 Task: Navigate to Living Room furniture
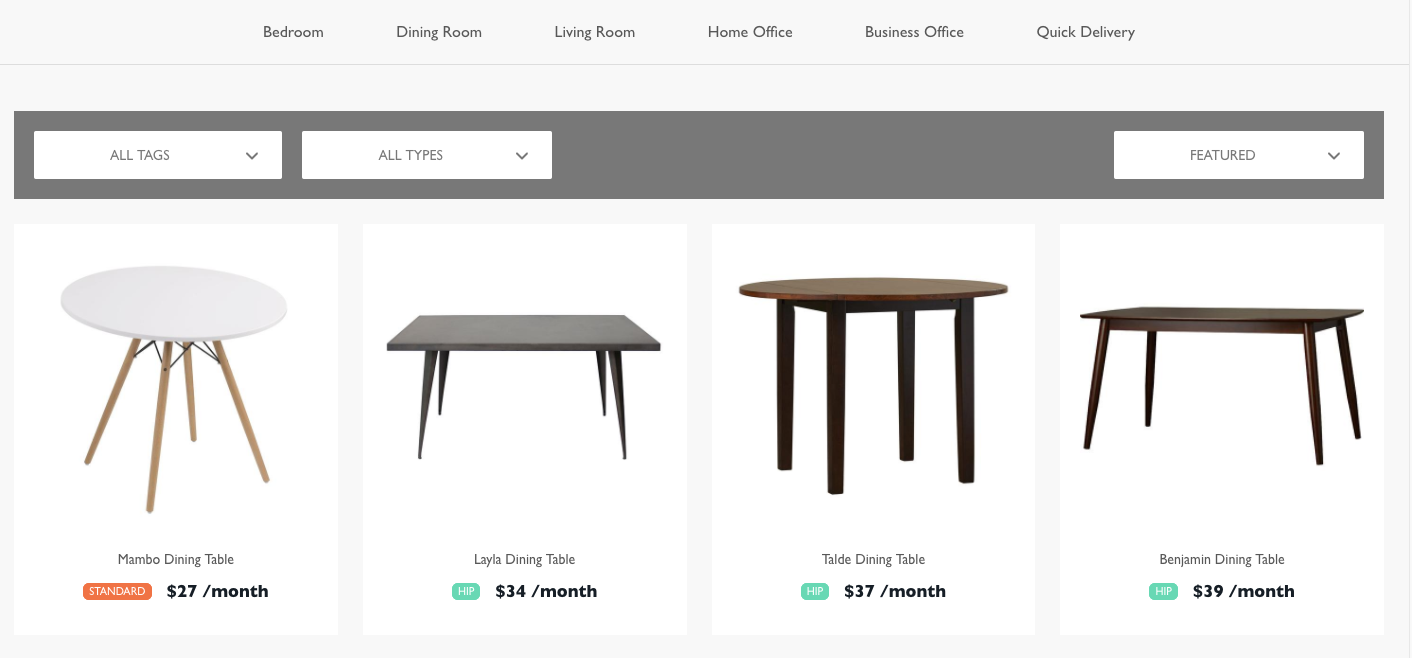594,32
